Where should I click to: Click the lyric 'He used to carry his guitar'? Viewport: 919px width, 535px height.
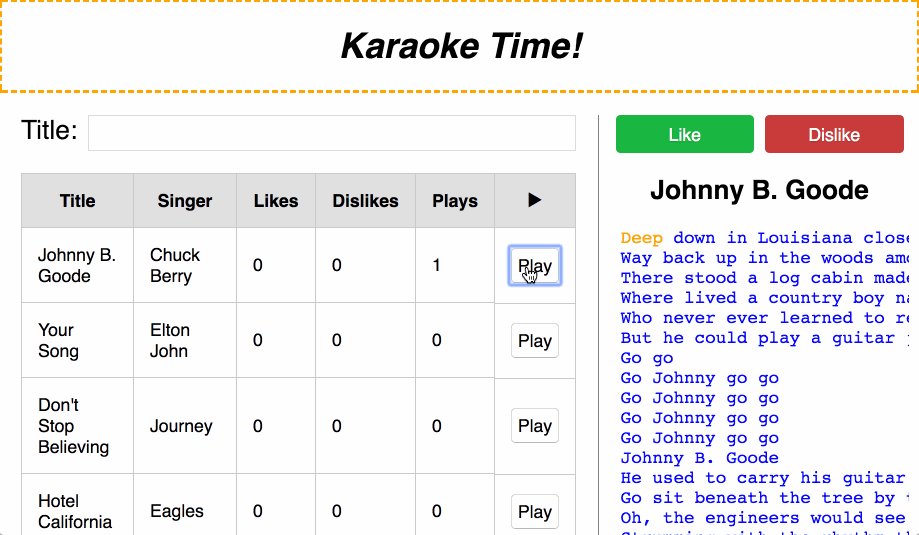click(x=763, y=478)
